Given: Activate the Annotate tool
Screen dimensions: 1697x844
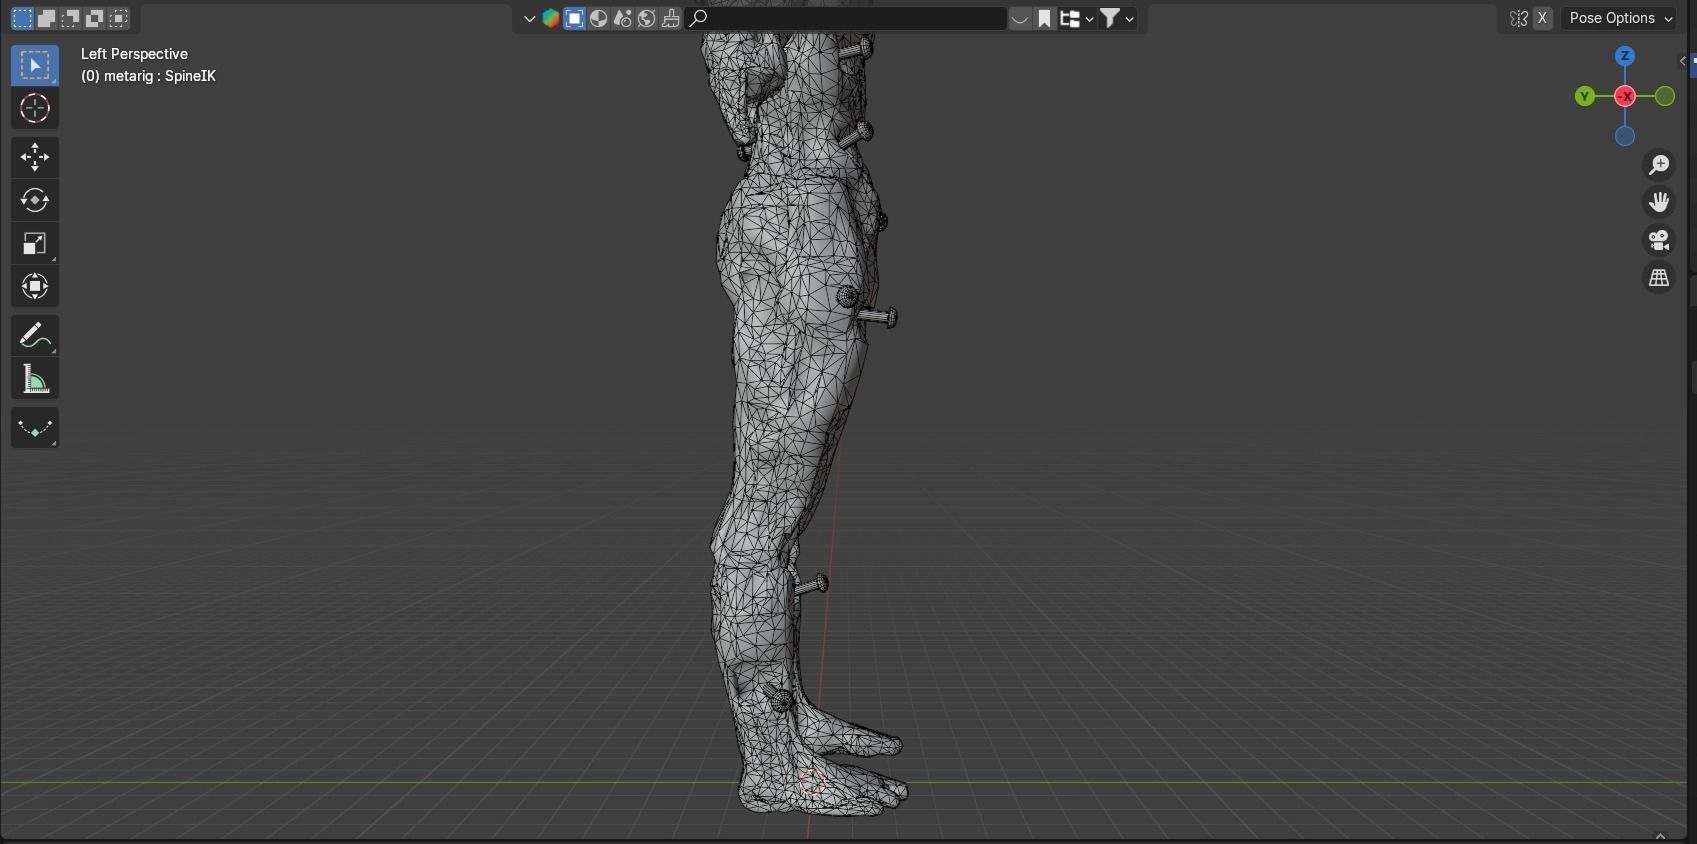Looking at the screenshot, I should [x=35, y=336].
